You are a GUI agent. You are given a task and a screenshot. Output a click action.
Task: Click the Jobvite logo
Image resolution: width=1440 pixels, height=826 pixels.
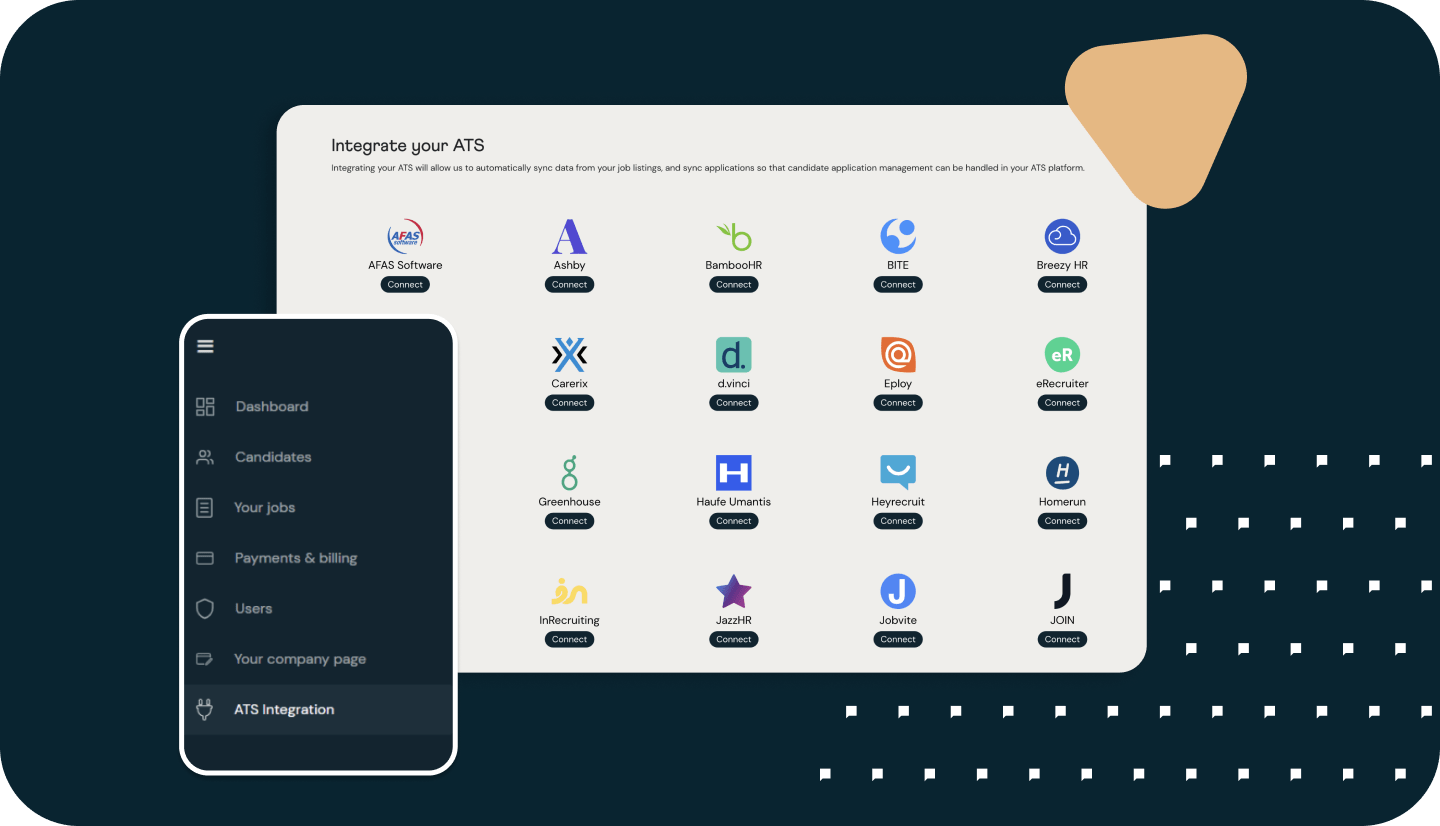(x=898, y=592)
